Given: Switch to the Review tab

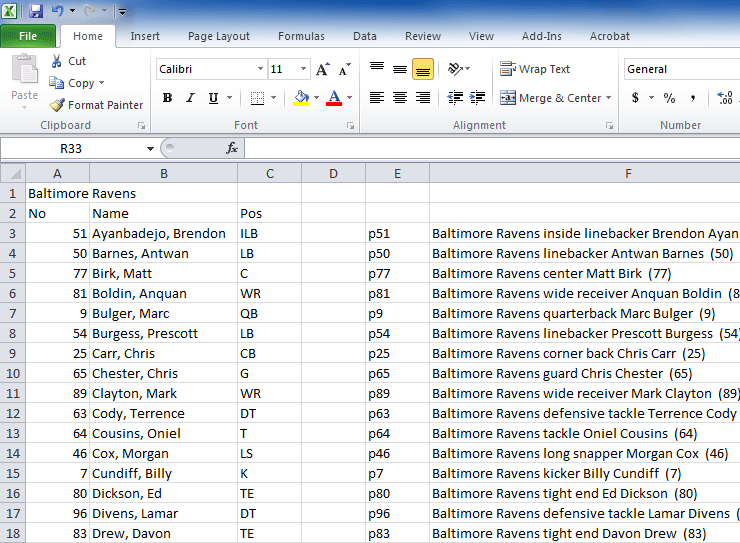Looking at the screenshot, I should pos(423,36).
